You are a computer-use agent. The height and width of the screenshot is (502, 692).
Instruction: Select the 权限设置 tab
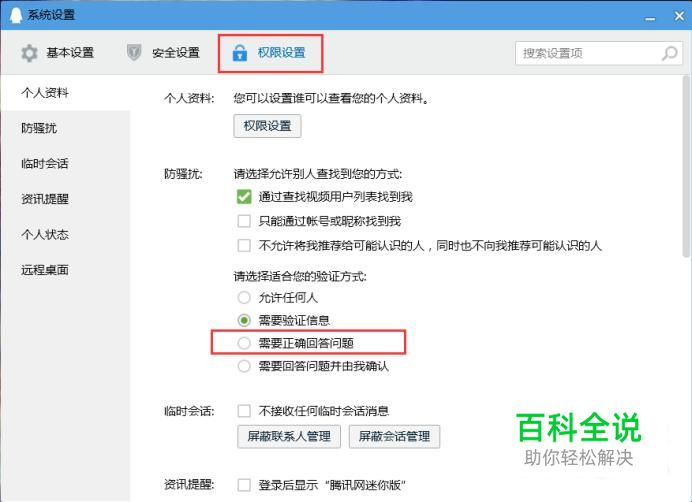(270, 53)
